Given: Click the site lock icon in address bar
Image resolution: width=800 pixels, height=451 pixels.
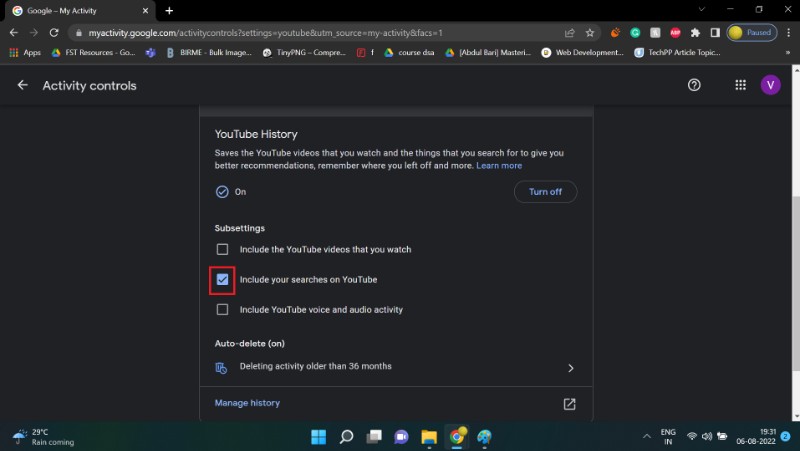Looking at the screenshot, I should click(79, 33).
